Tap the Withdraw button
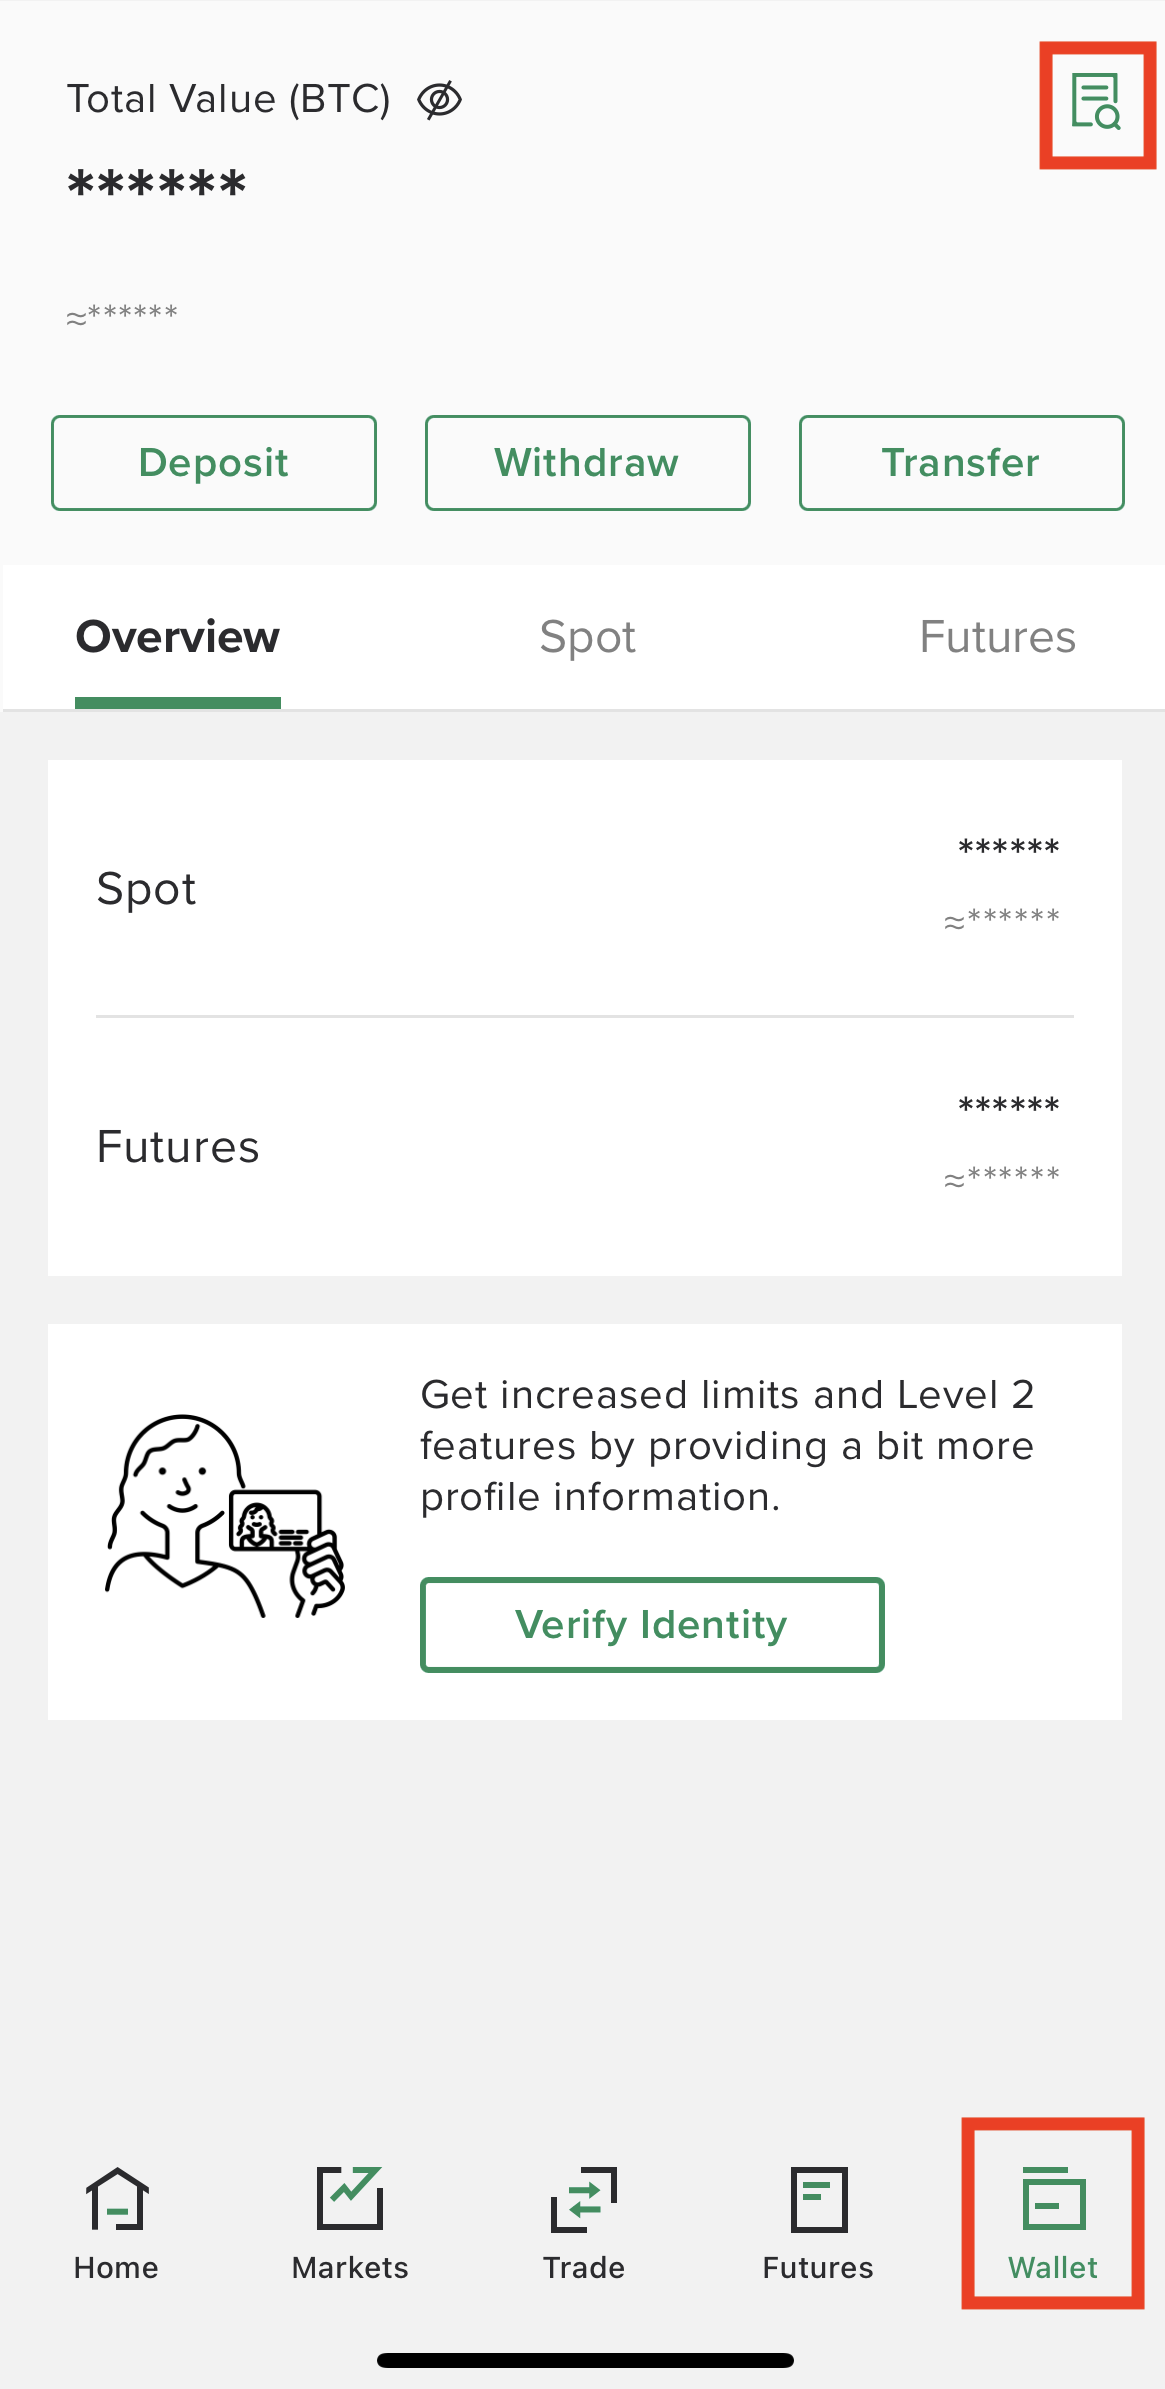This screenshot has width=1165, height=2389. (x=588, y=463)
